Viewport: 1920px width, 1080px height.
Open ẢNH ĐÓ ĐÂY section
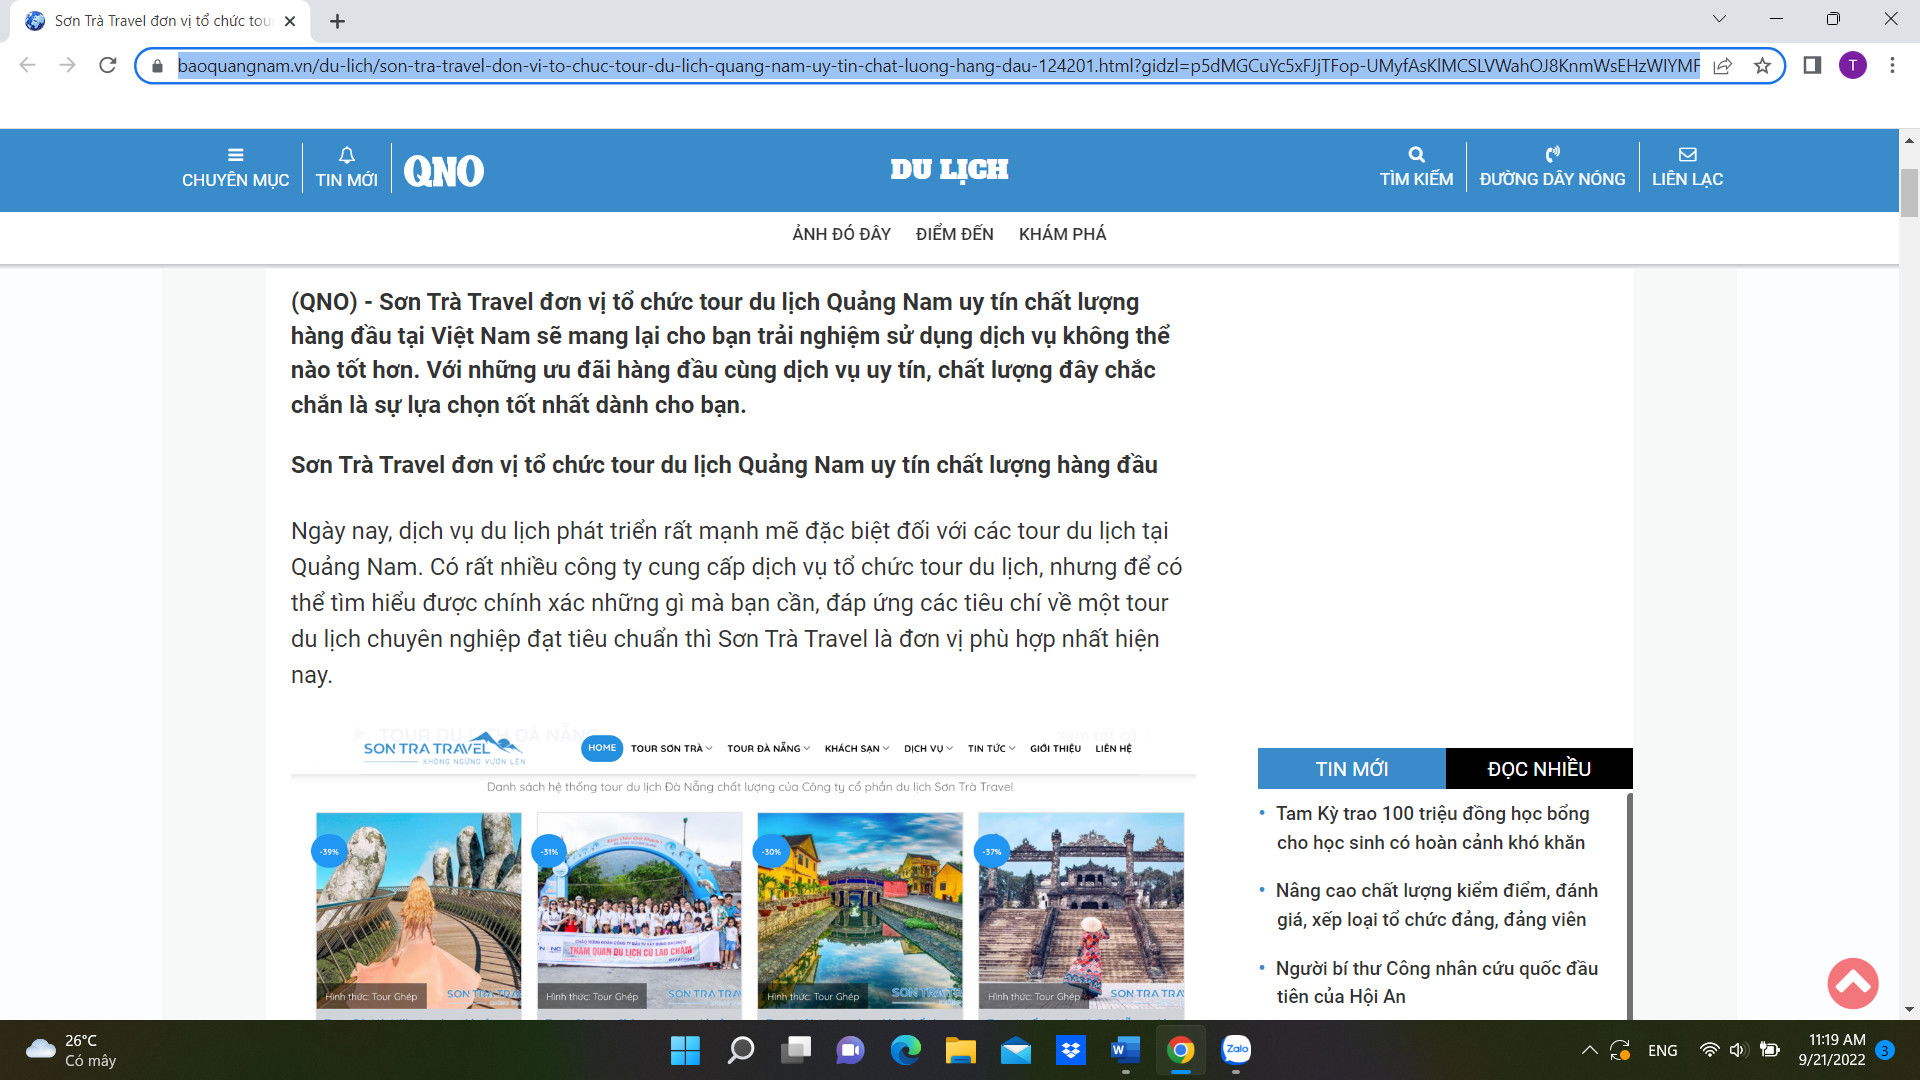click(841, 234)
